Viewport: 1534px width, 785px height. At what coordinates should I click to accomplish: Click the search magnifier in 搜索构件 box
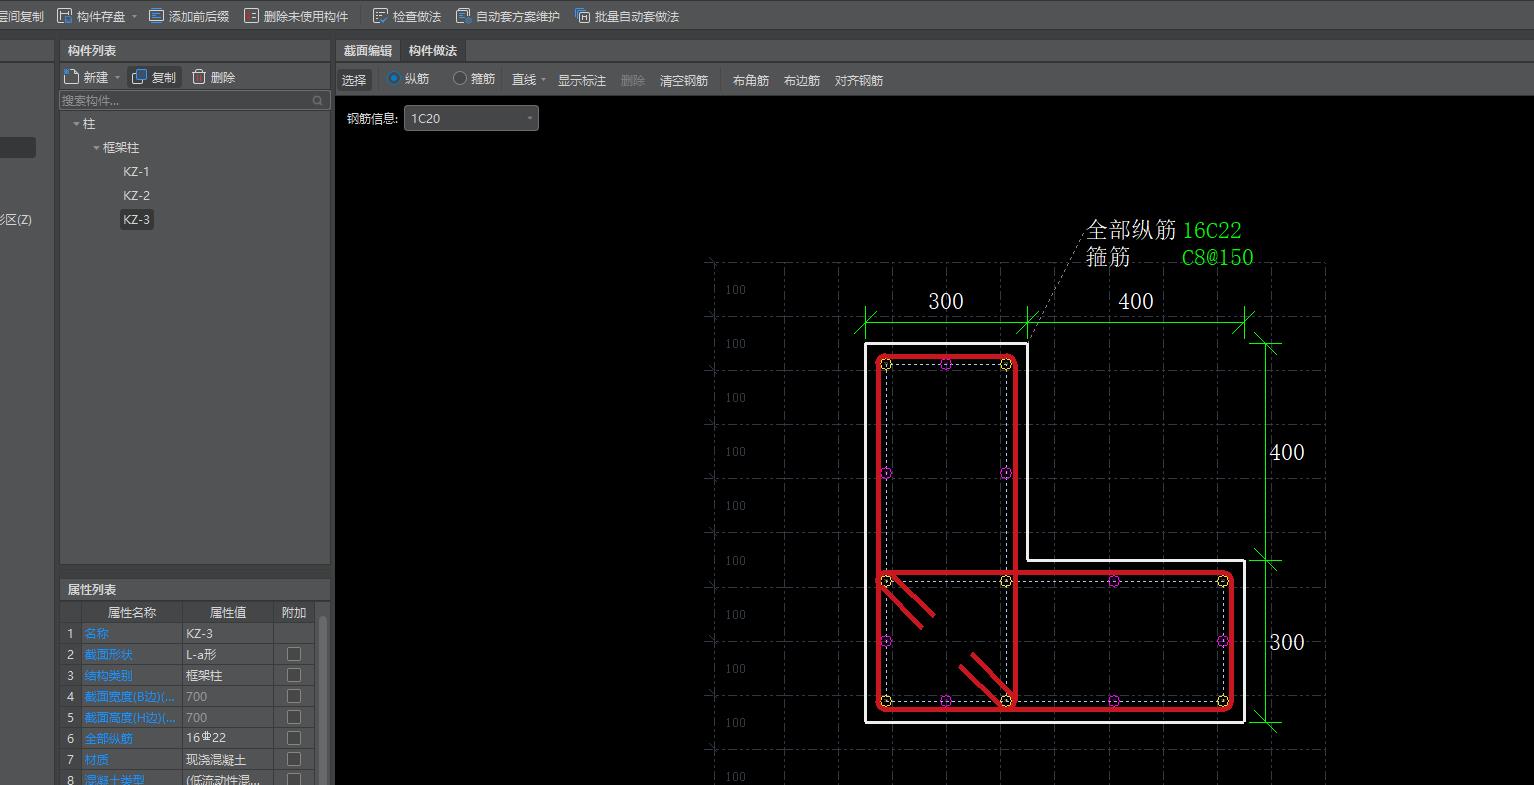pos(319,100)
